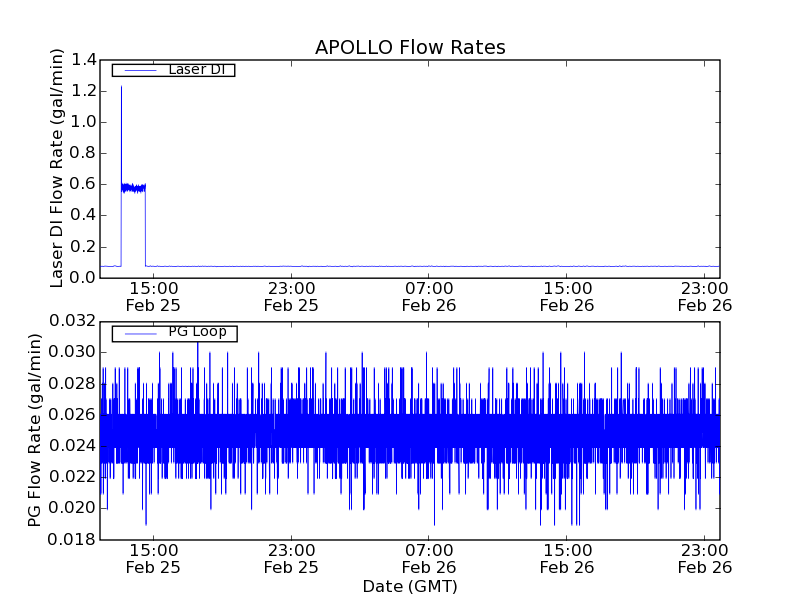
Task: Click the 0.022 tick on PG flow axis
Action: click(x=72, y=477)
